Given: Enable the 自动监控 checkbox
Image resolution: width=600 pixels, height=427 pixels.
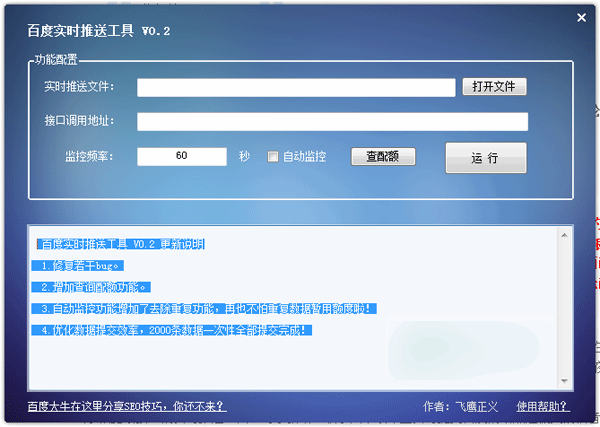Looking at the screenshot, I should [x=273, y=156].
